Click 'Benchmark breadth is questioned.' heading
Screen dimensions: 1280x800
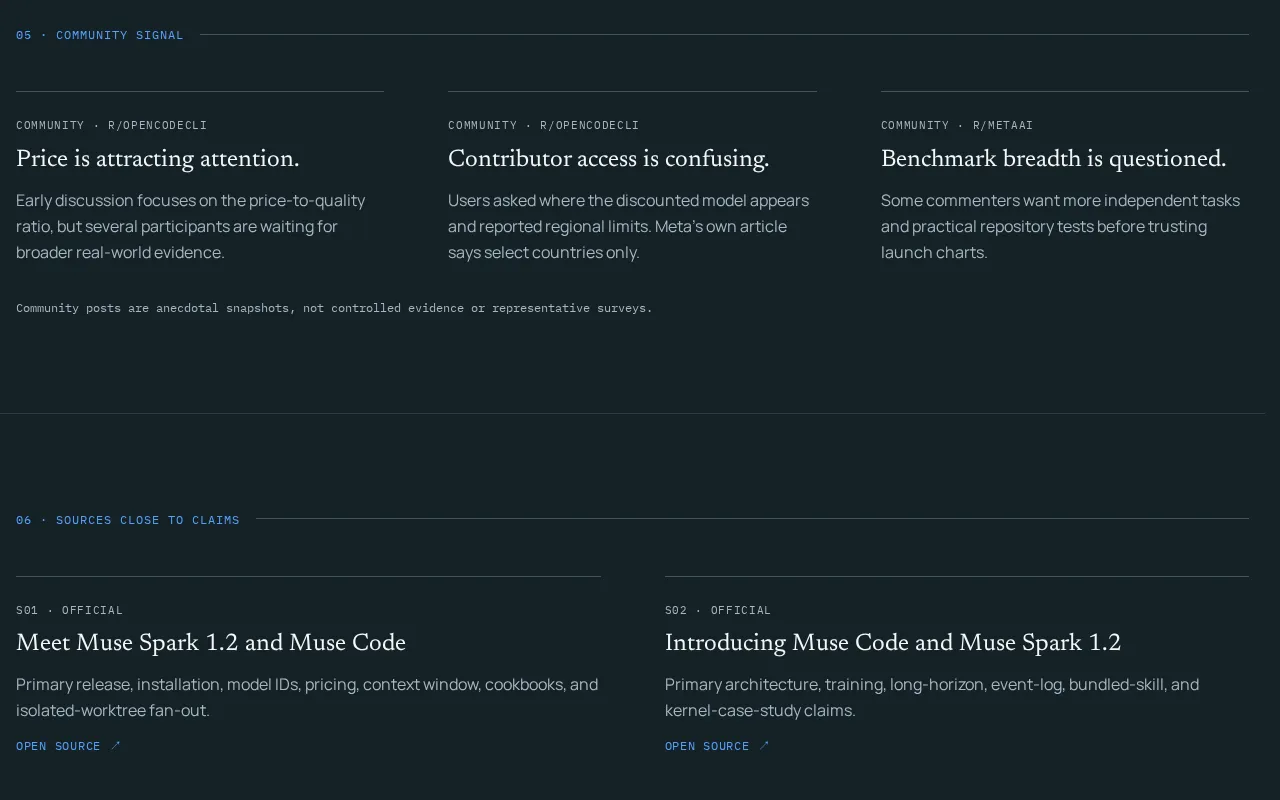click(1053, 158)
